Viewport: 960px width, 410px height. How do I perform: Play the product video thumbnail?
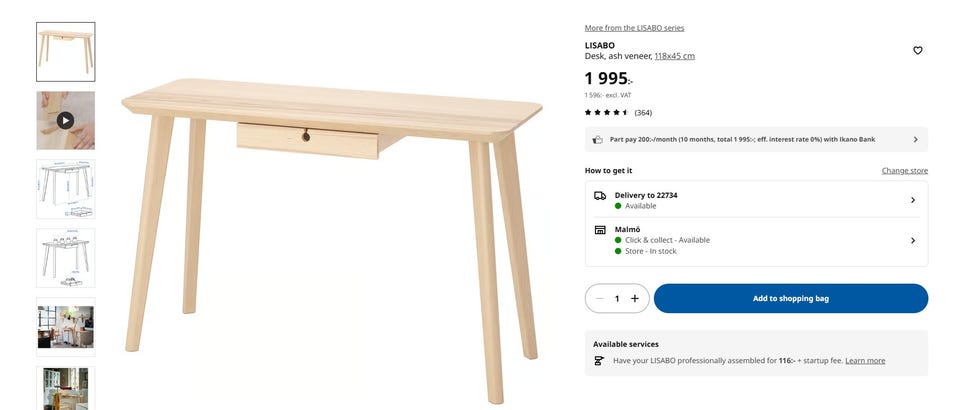66,121
